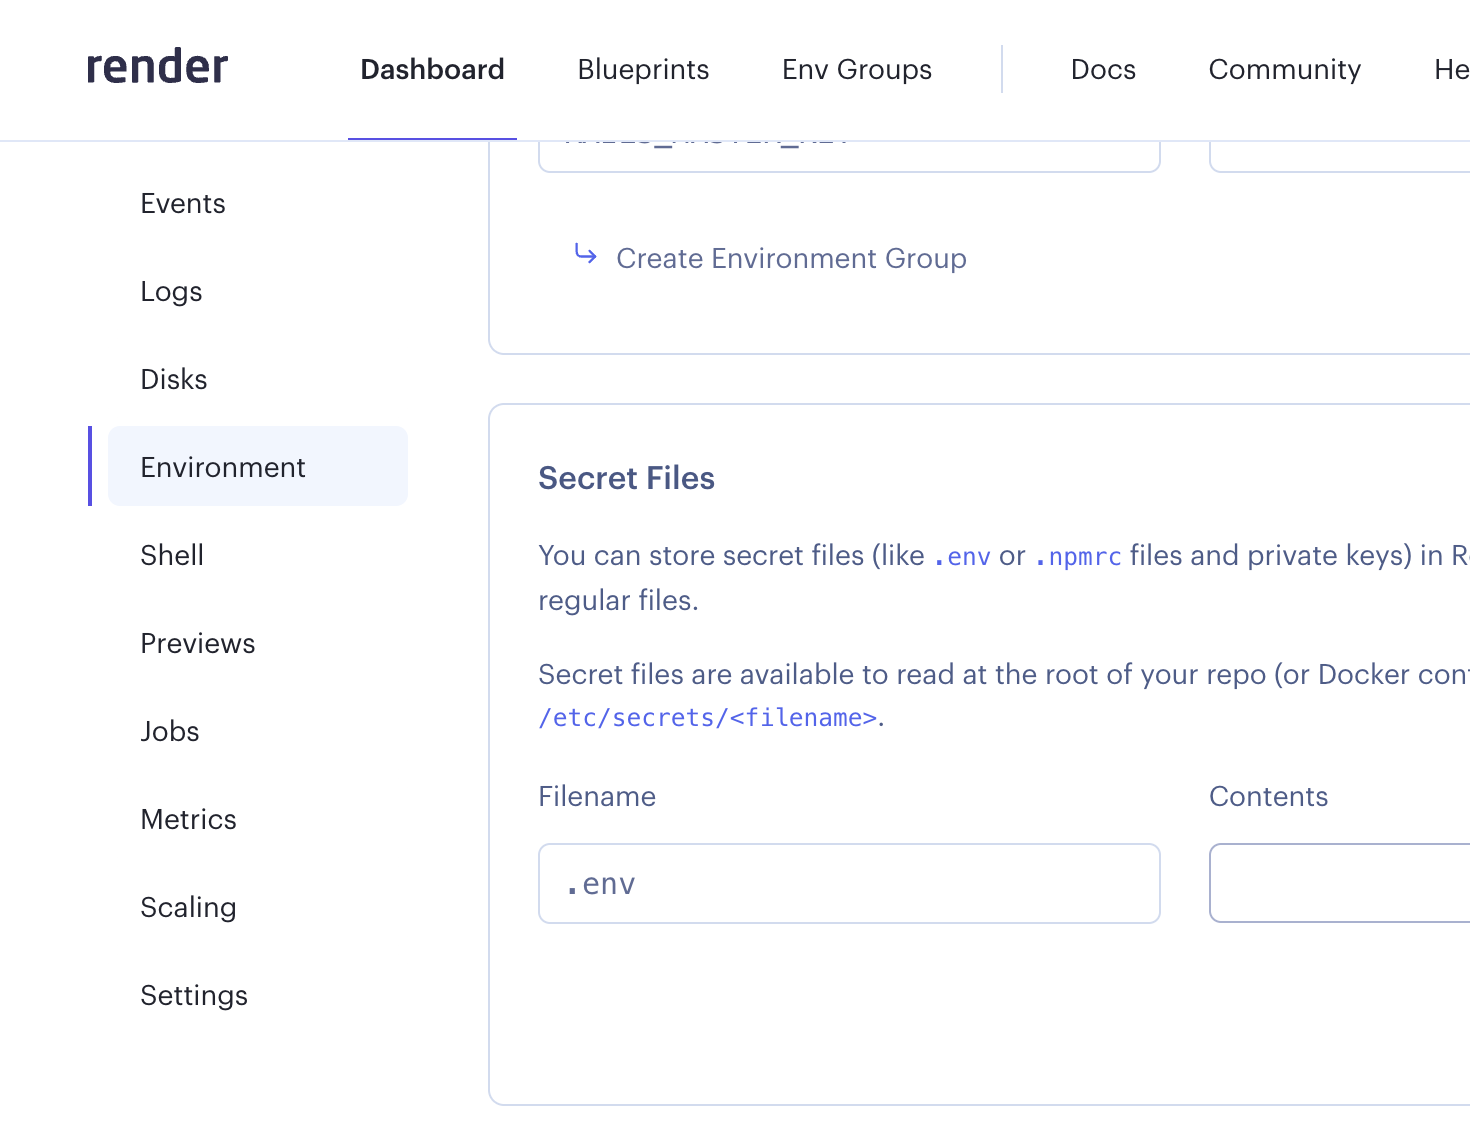
Task: Switch to Env Groups in top navigation
Action: (x=856, y=69)
